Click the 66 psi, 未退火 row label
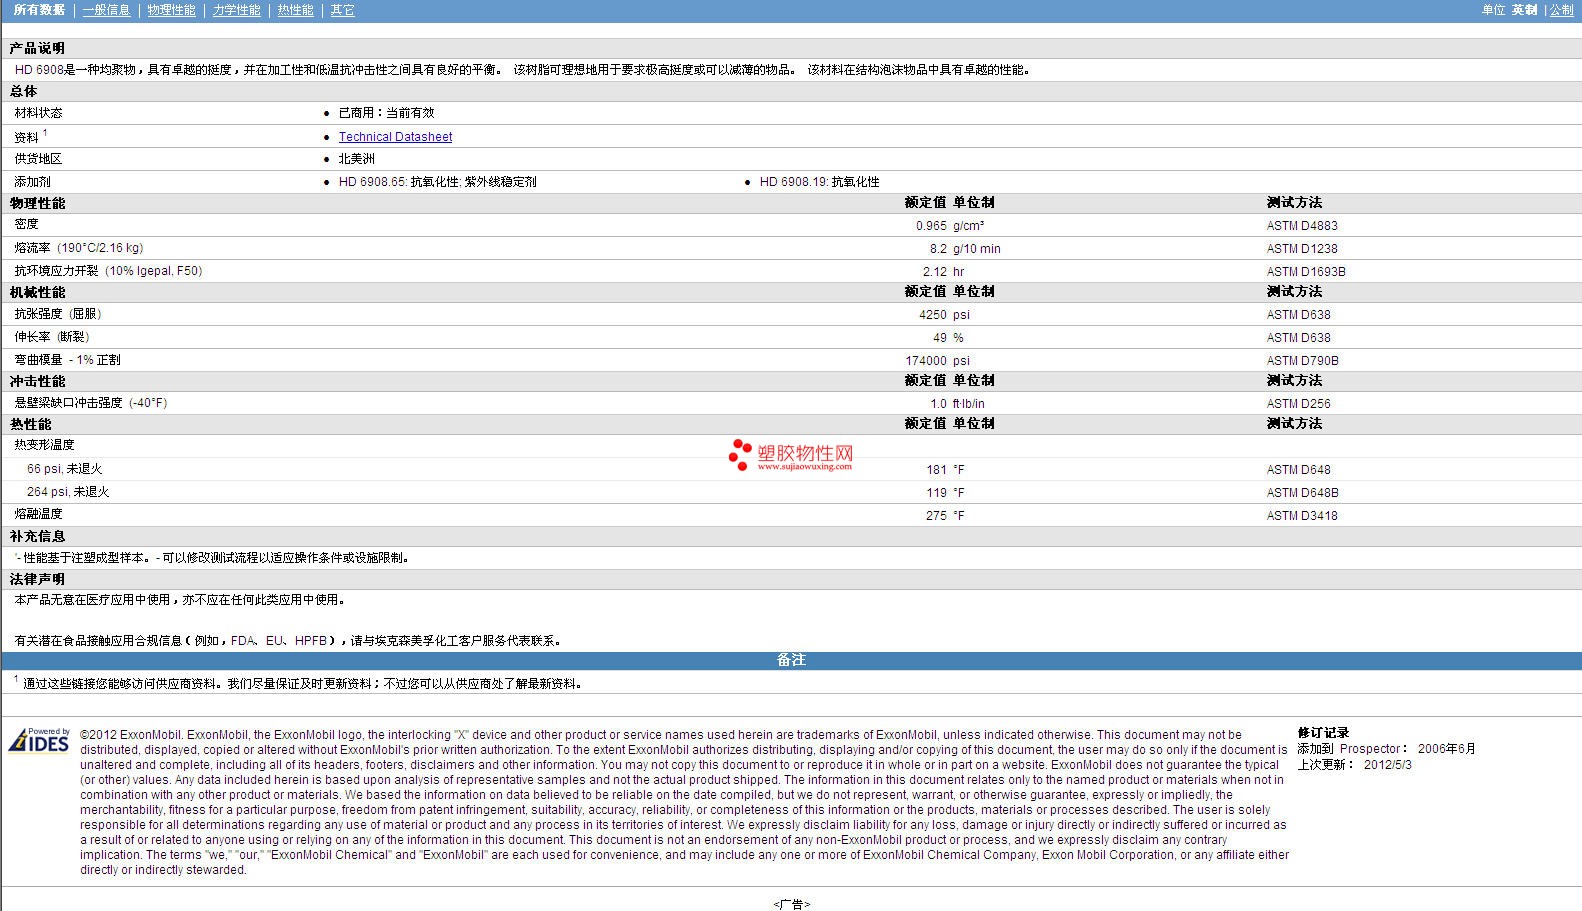The width and height of the screenshot is (1582, 911). click(64, 469)
